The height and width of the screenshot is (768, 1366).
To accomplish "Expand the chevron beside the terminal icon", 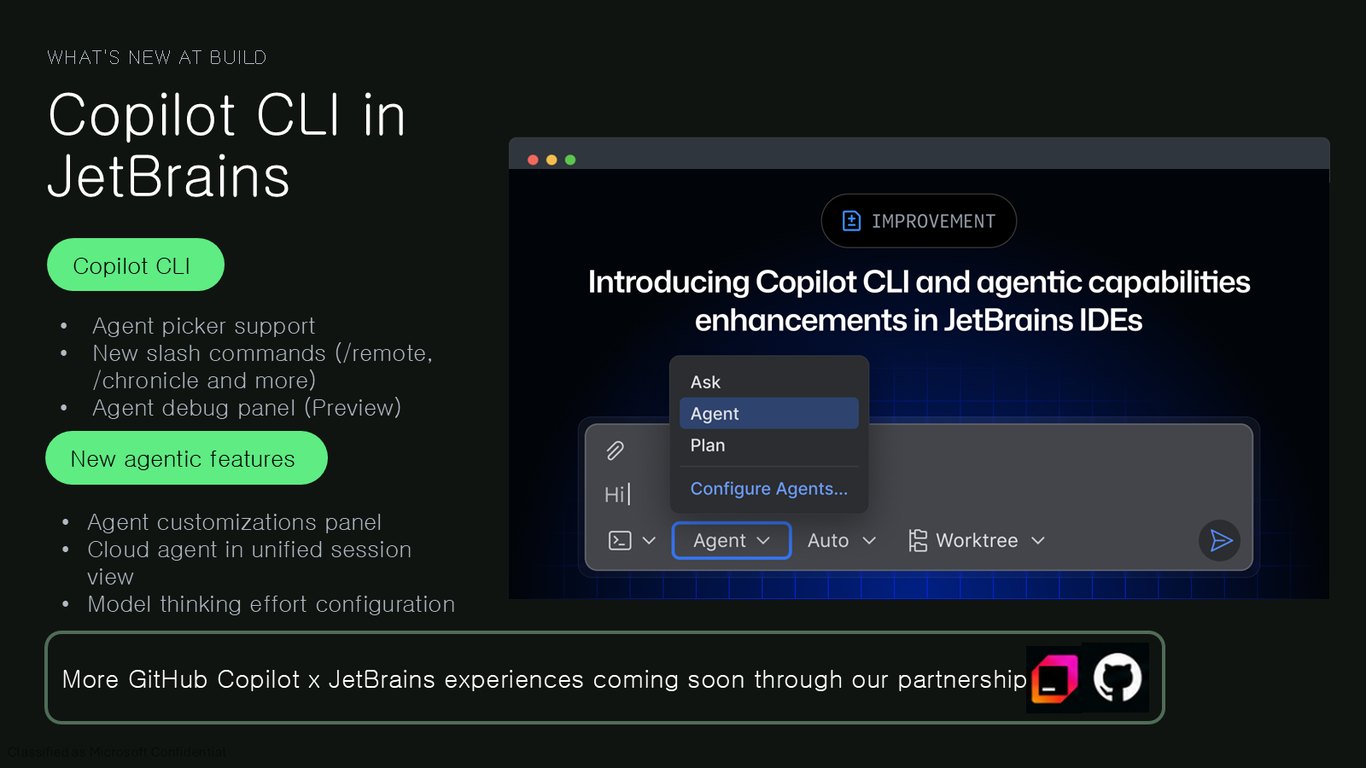I will tap(649, 540).
